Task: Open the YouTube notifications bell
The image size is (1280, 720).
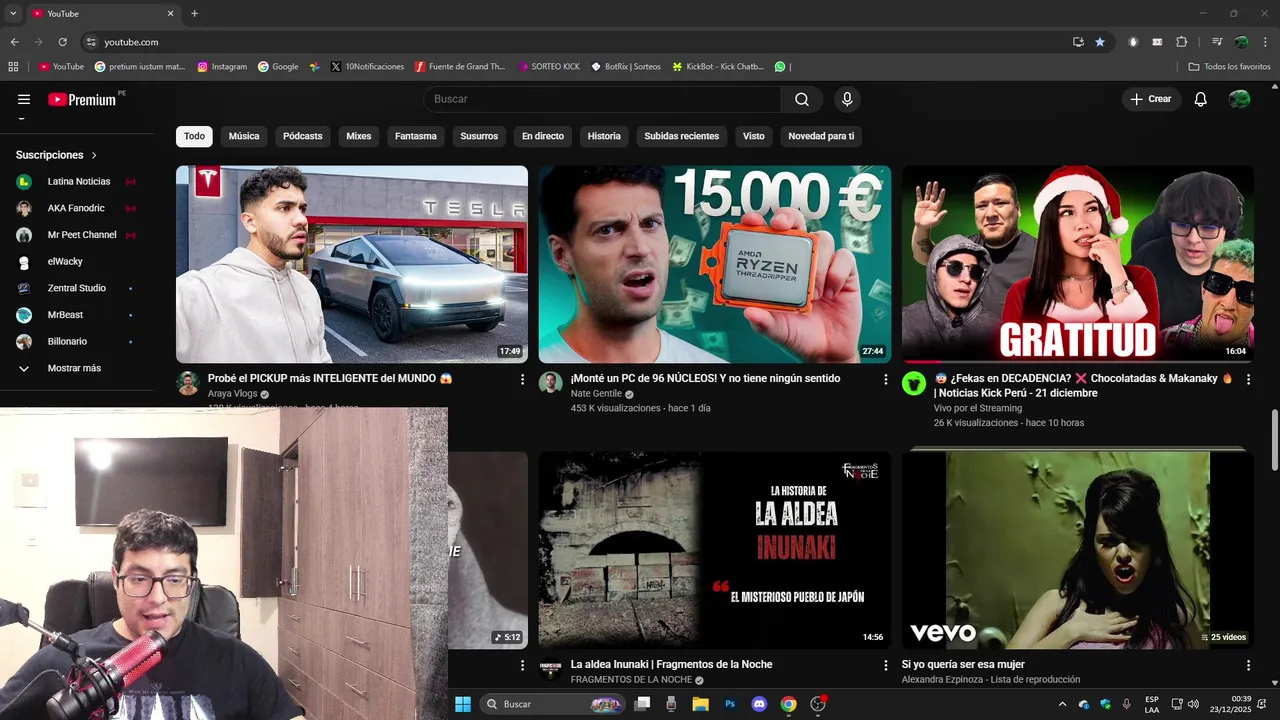Action: coord(1201,99)
